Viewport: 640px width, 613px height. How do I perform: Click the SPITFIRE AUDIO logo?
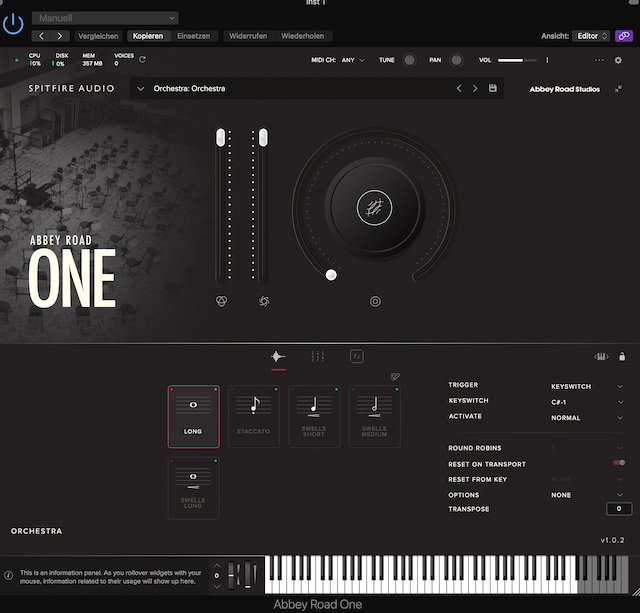pos(71,88)
